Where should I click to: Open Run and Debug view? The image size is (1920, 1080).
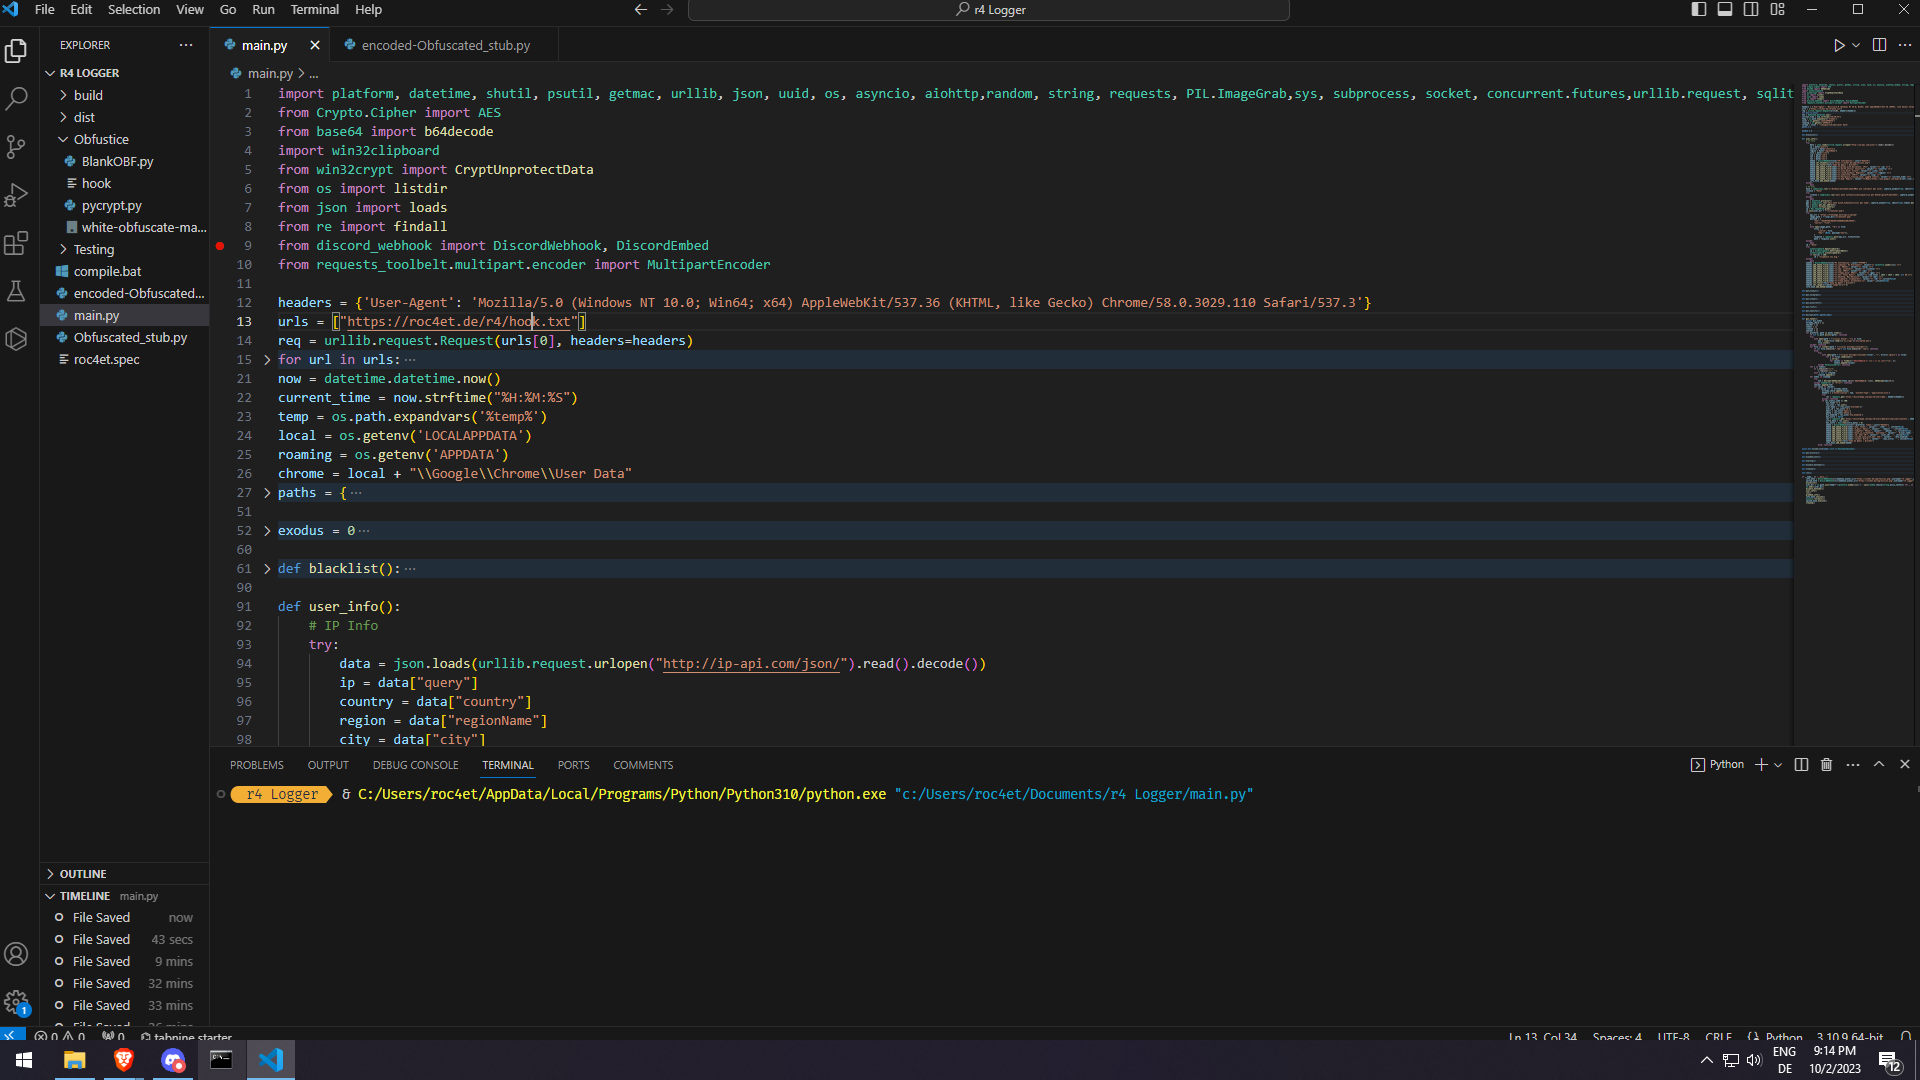click(x=16, y=195)
